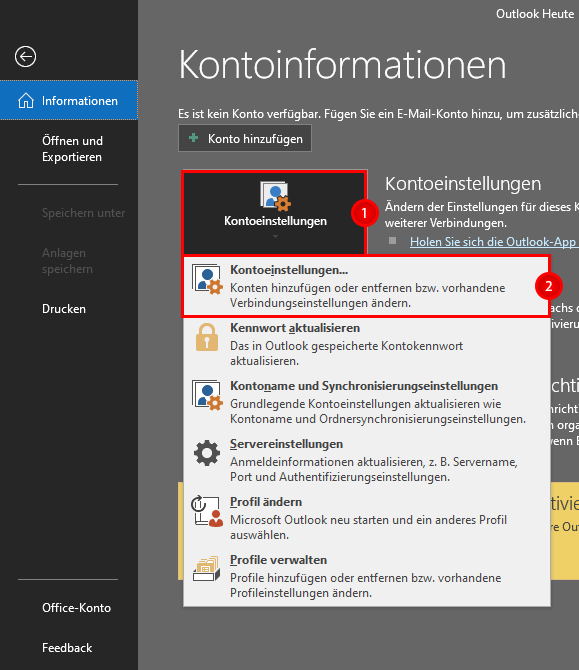Click the Profil ändern icon

tap(207, 511)
